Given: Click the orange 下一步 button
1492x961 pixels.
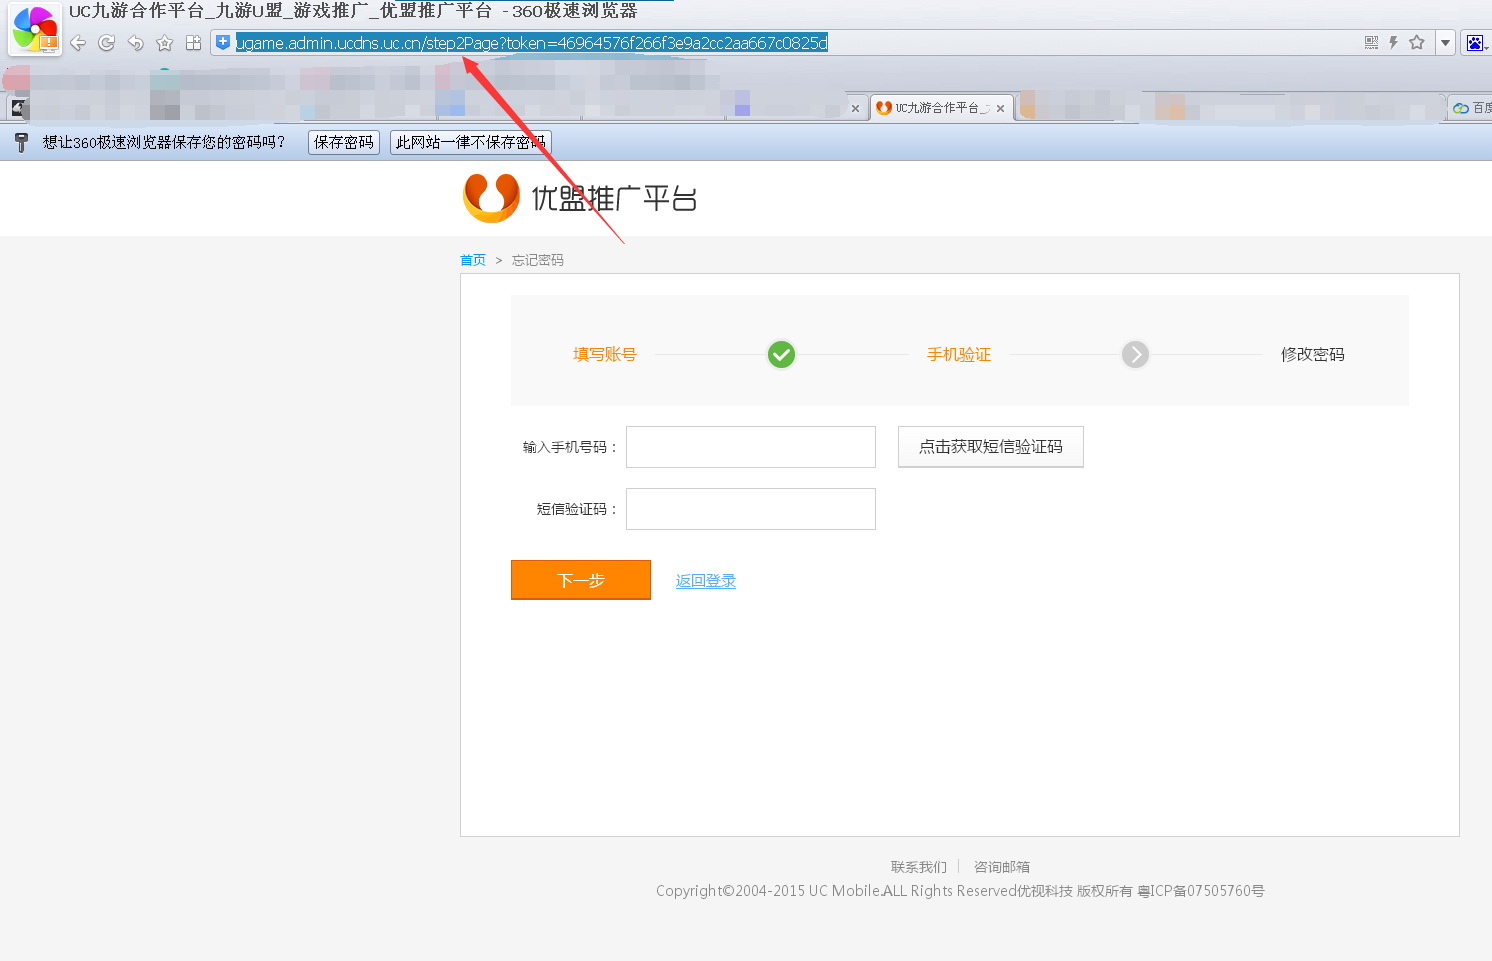Looking at the screenshot, I should pos(581,580).
